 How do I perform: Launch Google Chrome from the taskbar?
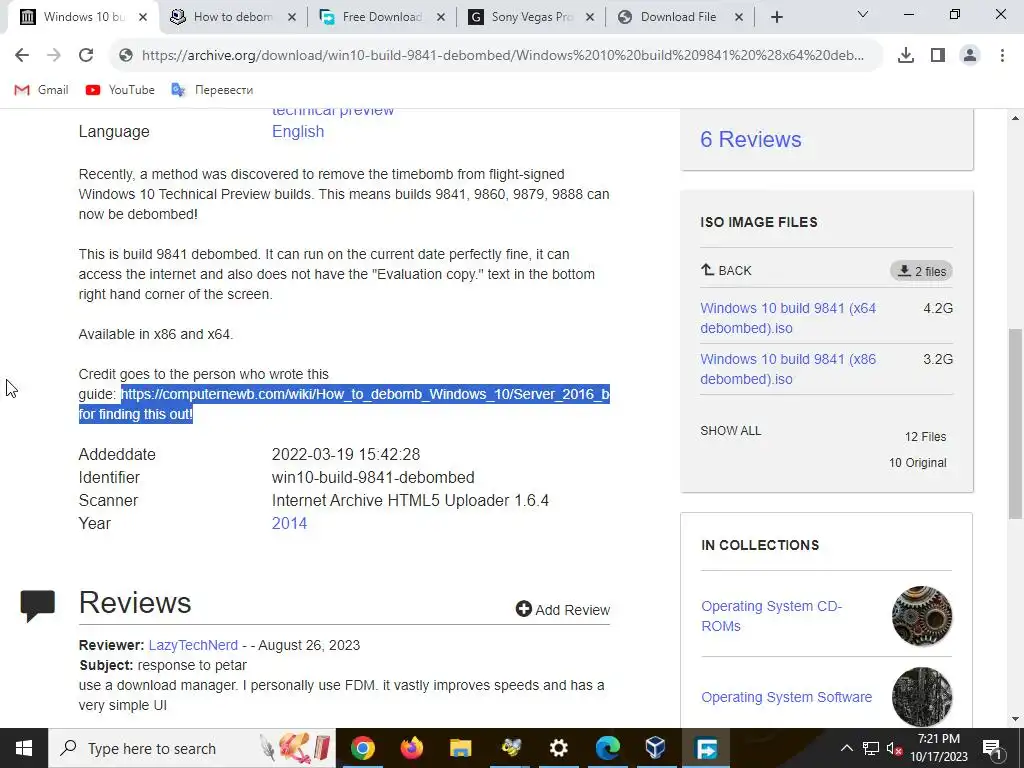point(362,748)
